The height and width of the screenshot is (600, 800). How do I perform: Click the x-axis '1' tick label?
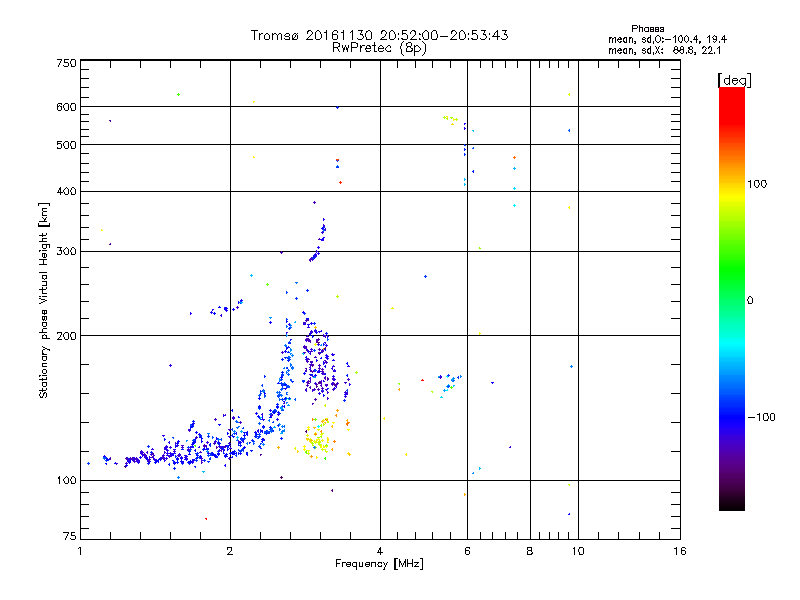[x=80, y=551]
